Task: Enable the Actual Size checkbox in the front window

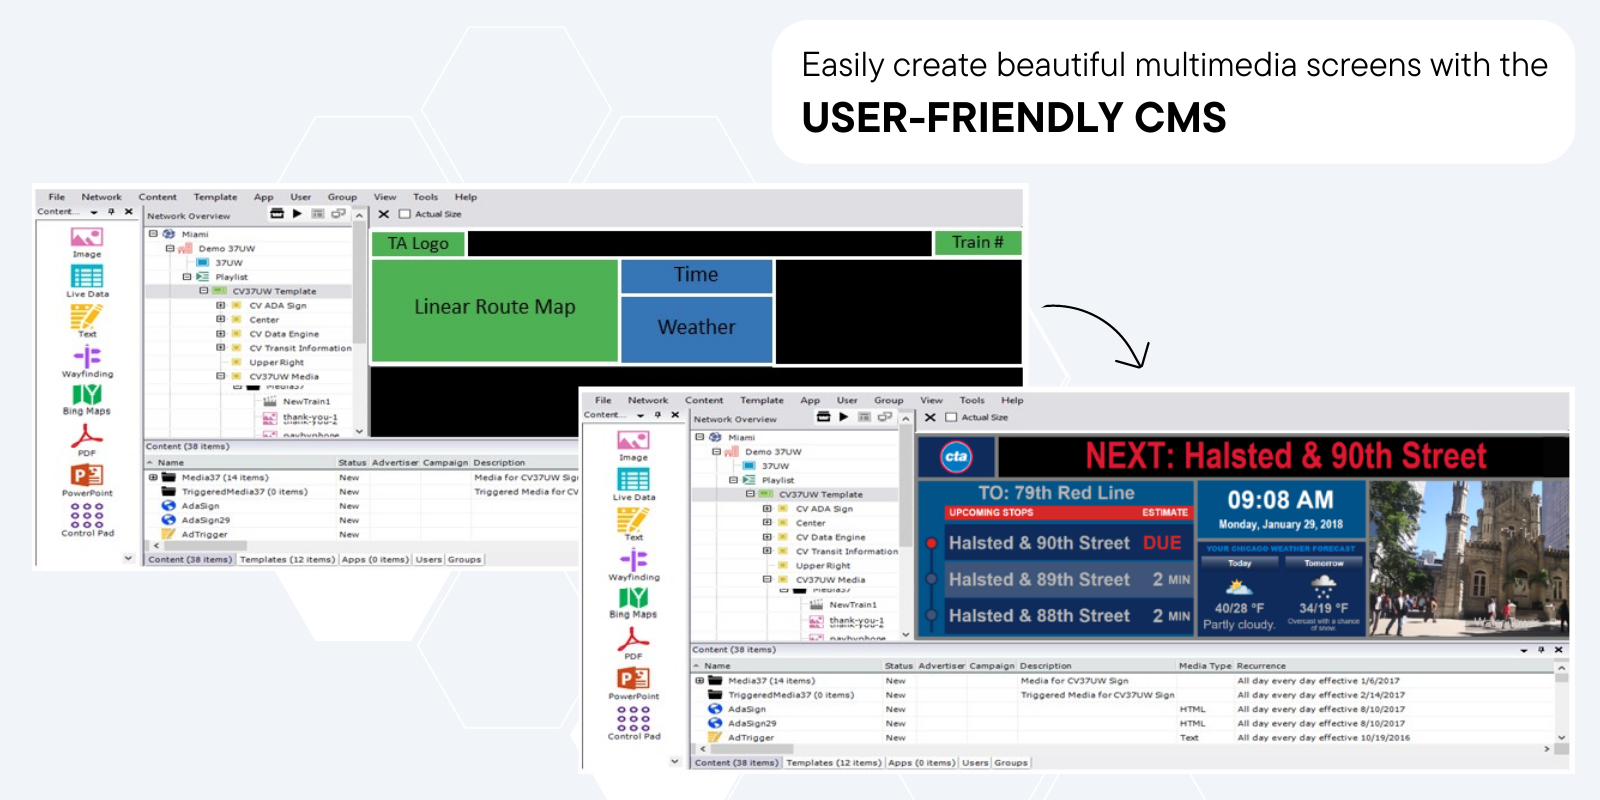Action: coord(951,417)
